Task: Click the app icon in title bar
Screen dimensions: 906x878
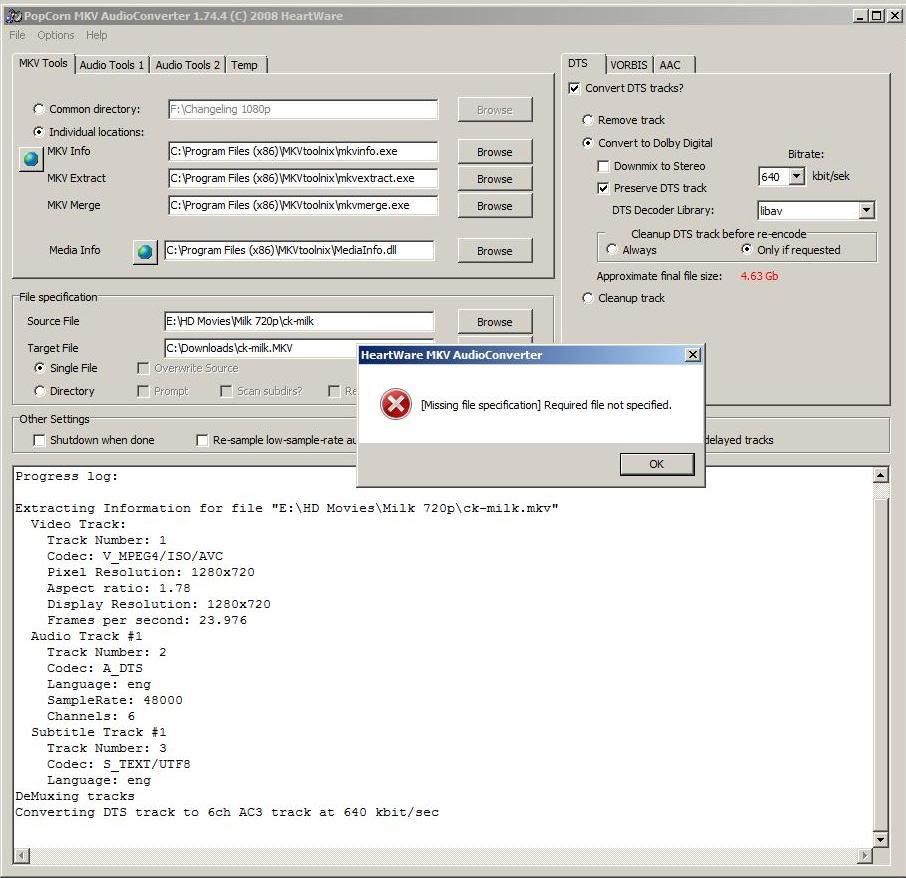Action: coord(13,16)
